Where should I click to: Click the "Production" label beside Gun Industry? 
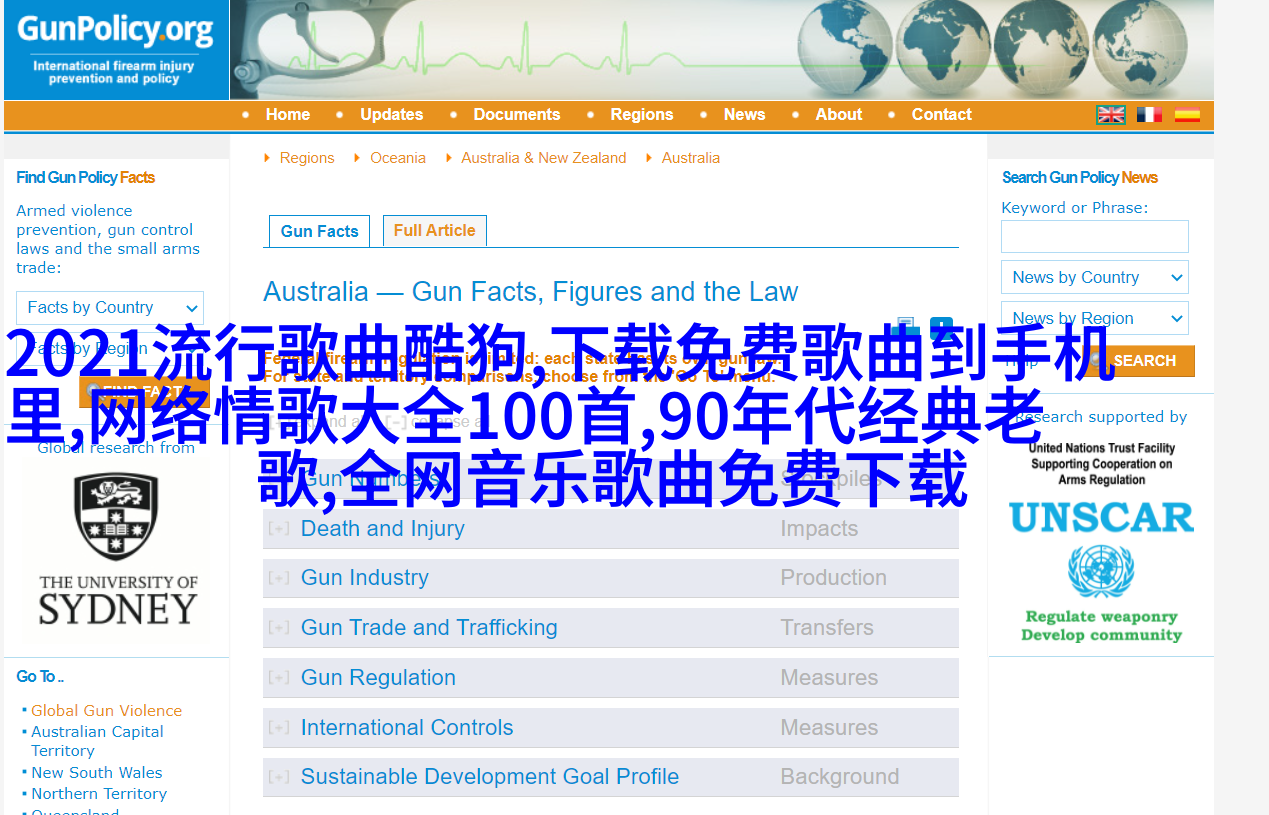(834, 578)
